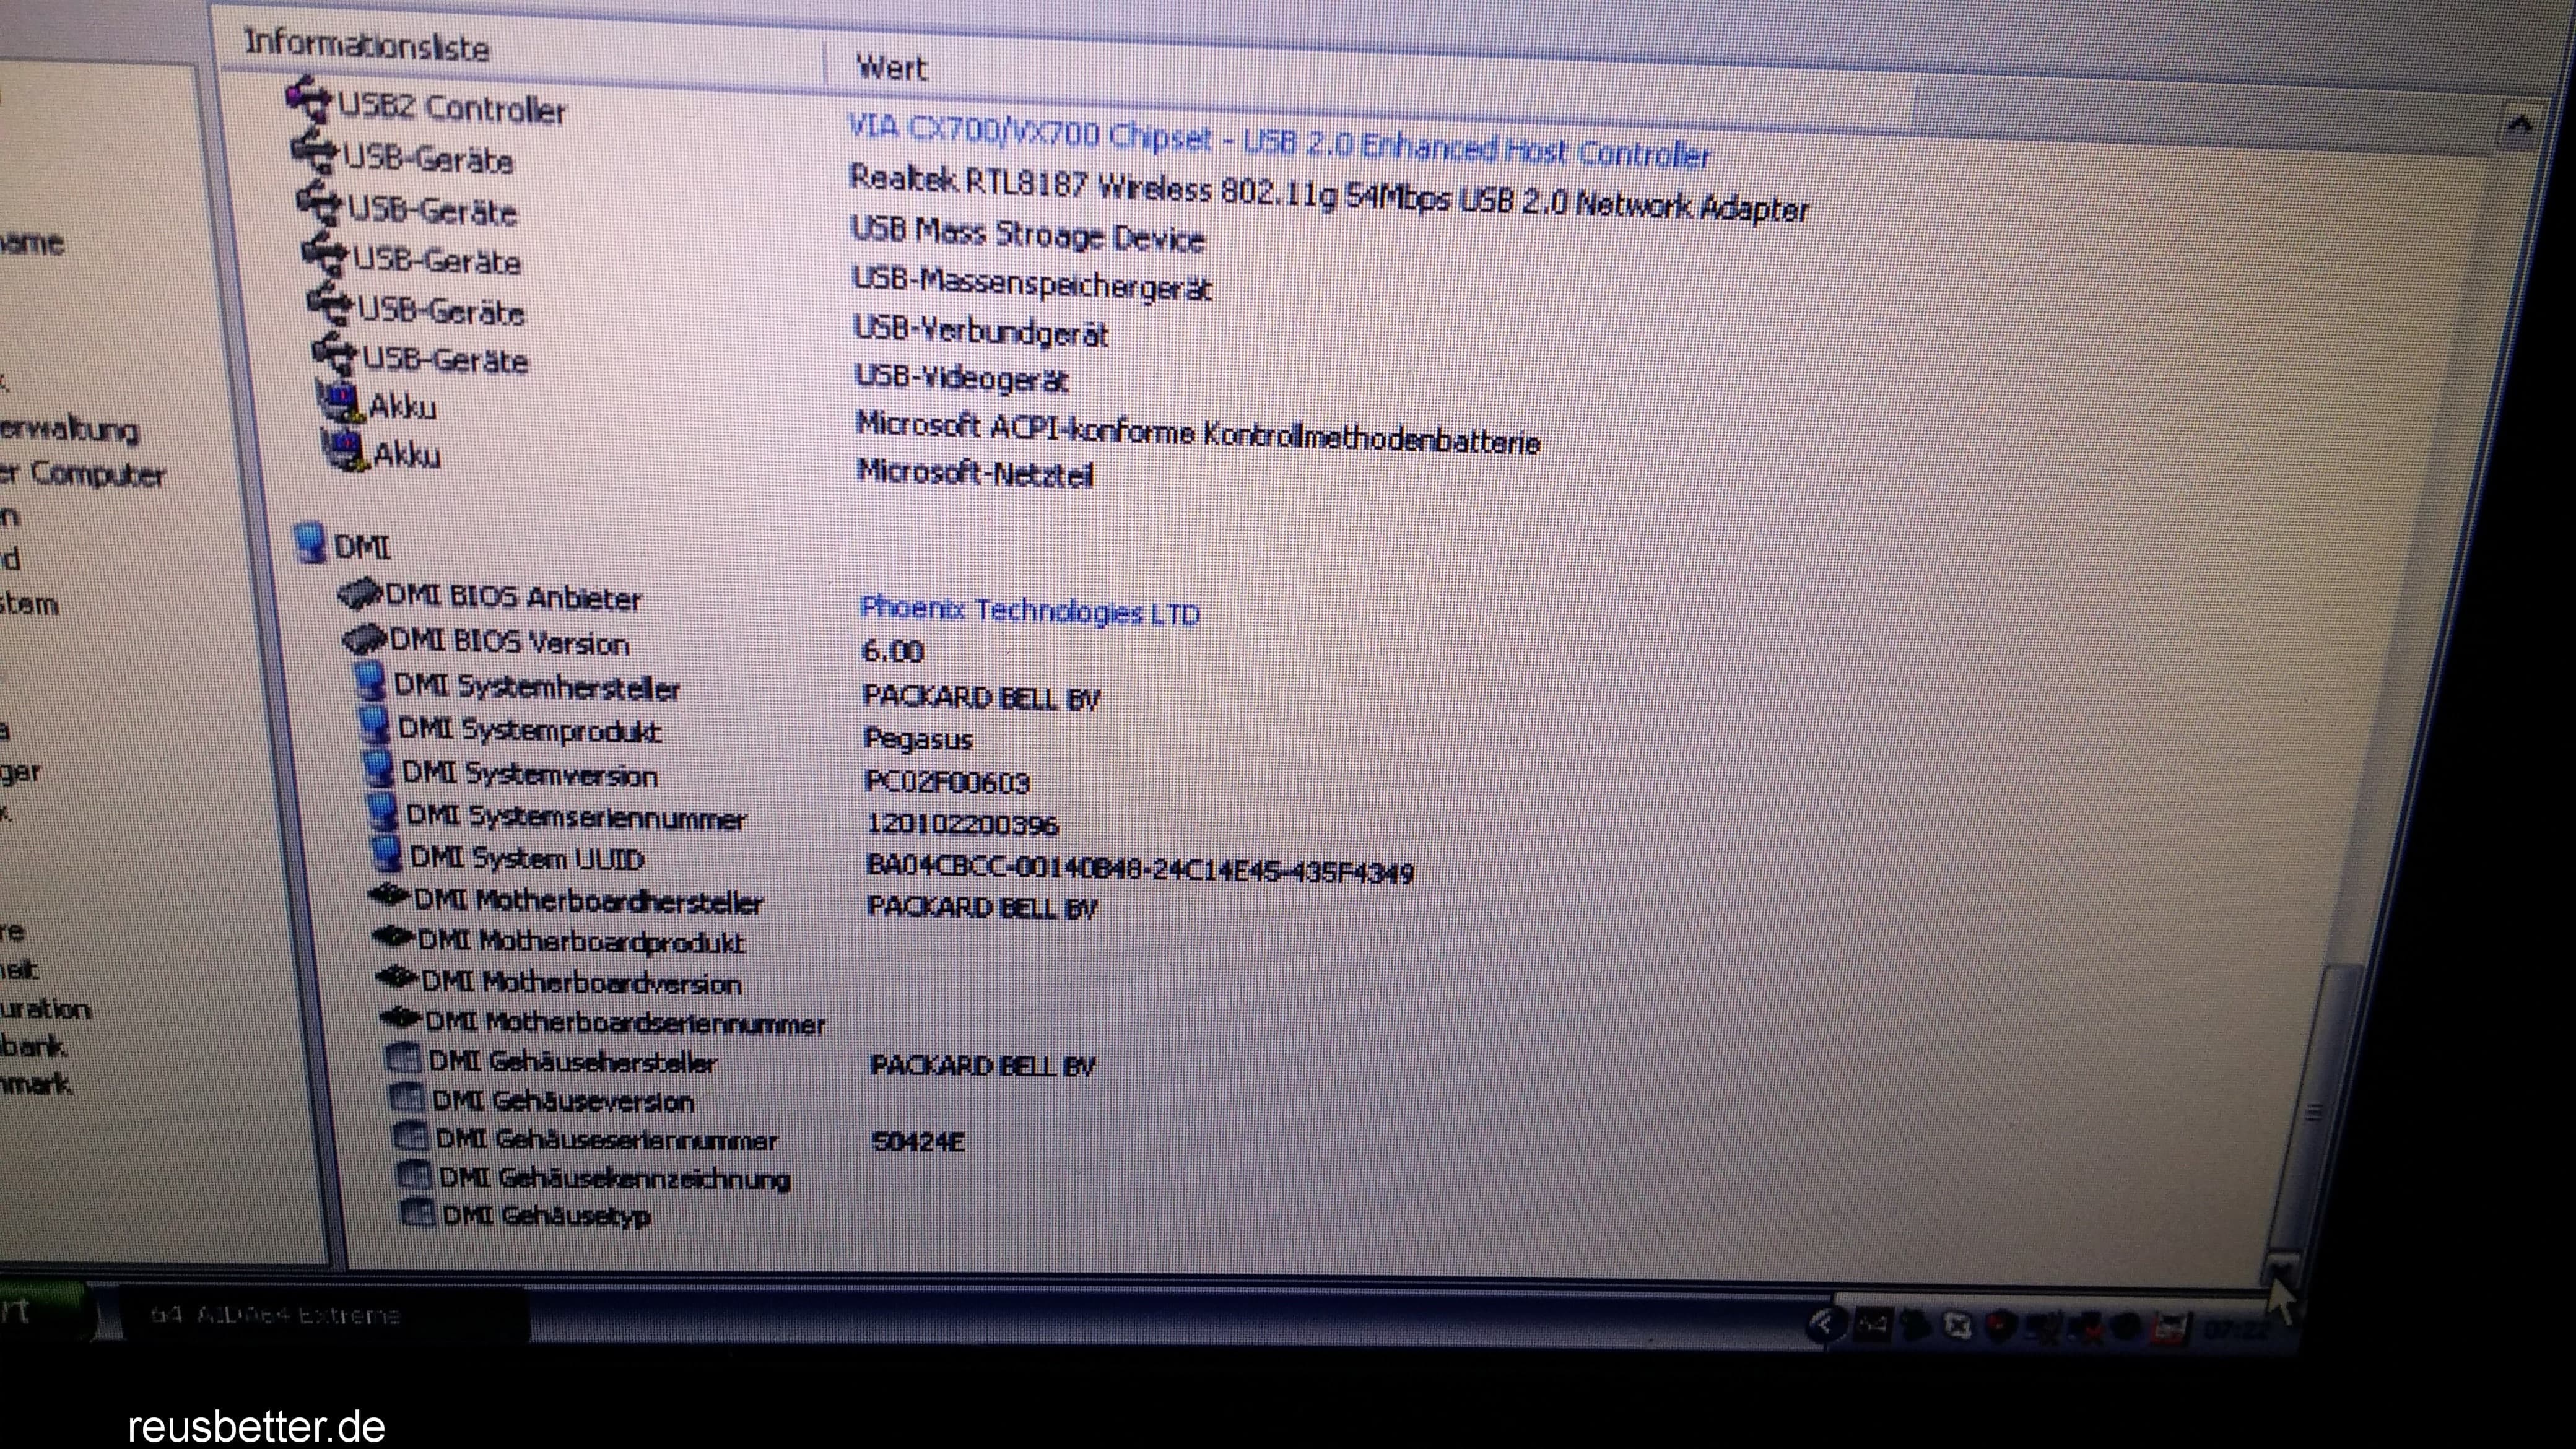Viewport: 2576px width, 1449px height.
Task: Select the PACKARD BELL BV value for Systemhersteller
Action: pyautogui.click(x=981, y=697)
